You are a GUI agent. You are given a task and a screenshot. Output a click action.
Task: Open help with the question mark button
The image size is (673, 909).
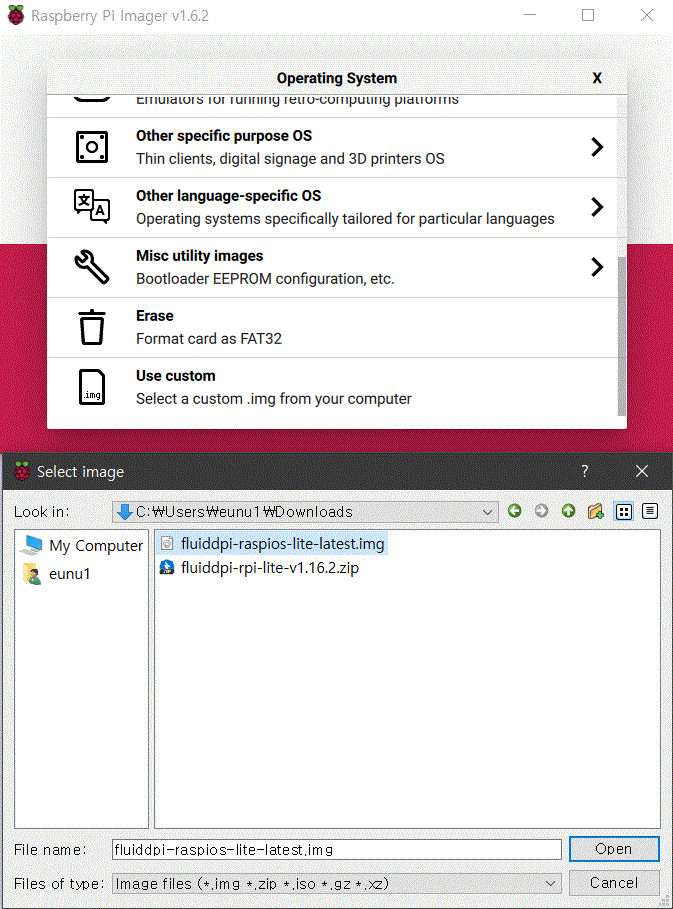pos(584,471)
